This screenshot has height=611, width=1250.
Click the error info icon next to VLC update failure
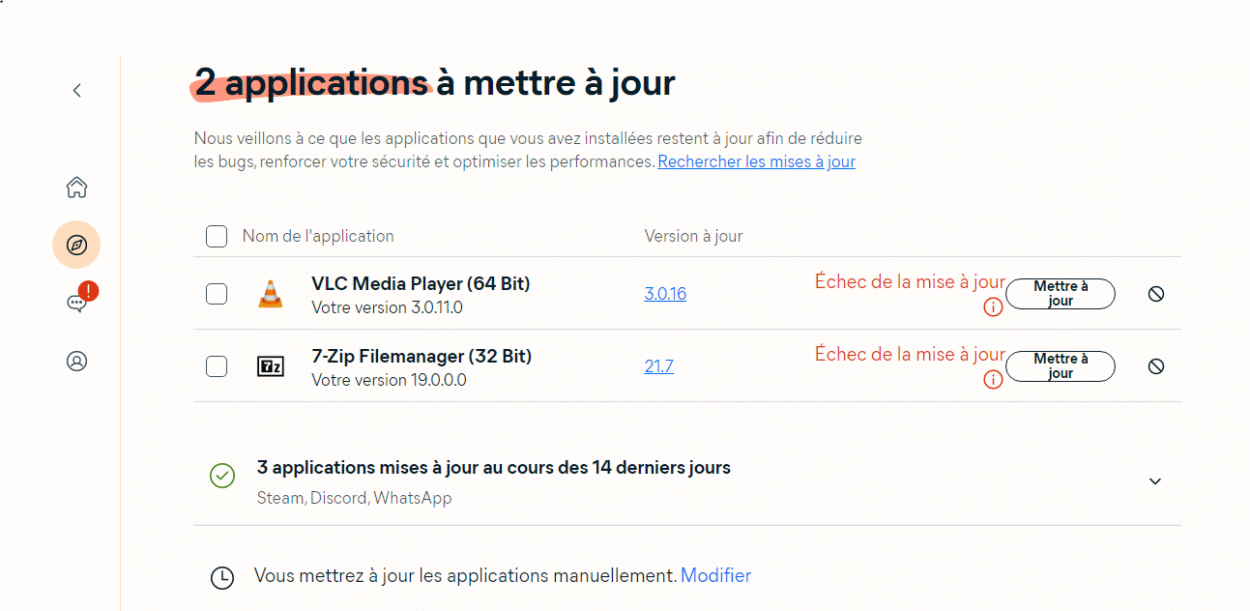pos(993,307)
